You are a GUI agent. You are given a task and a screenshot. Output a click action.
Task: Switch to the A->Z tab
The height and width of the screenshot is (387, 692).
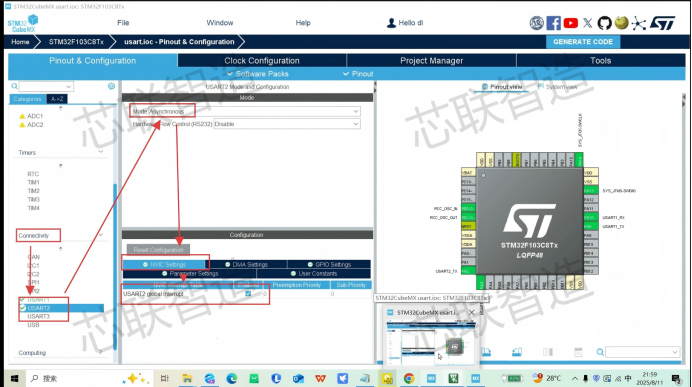pyautogui.click(x=57, y=99)
